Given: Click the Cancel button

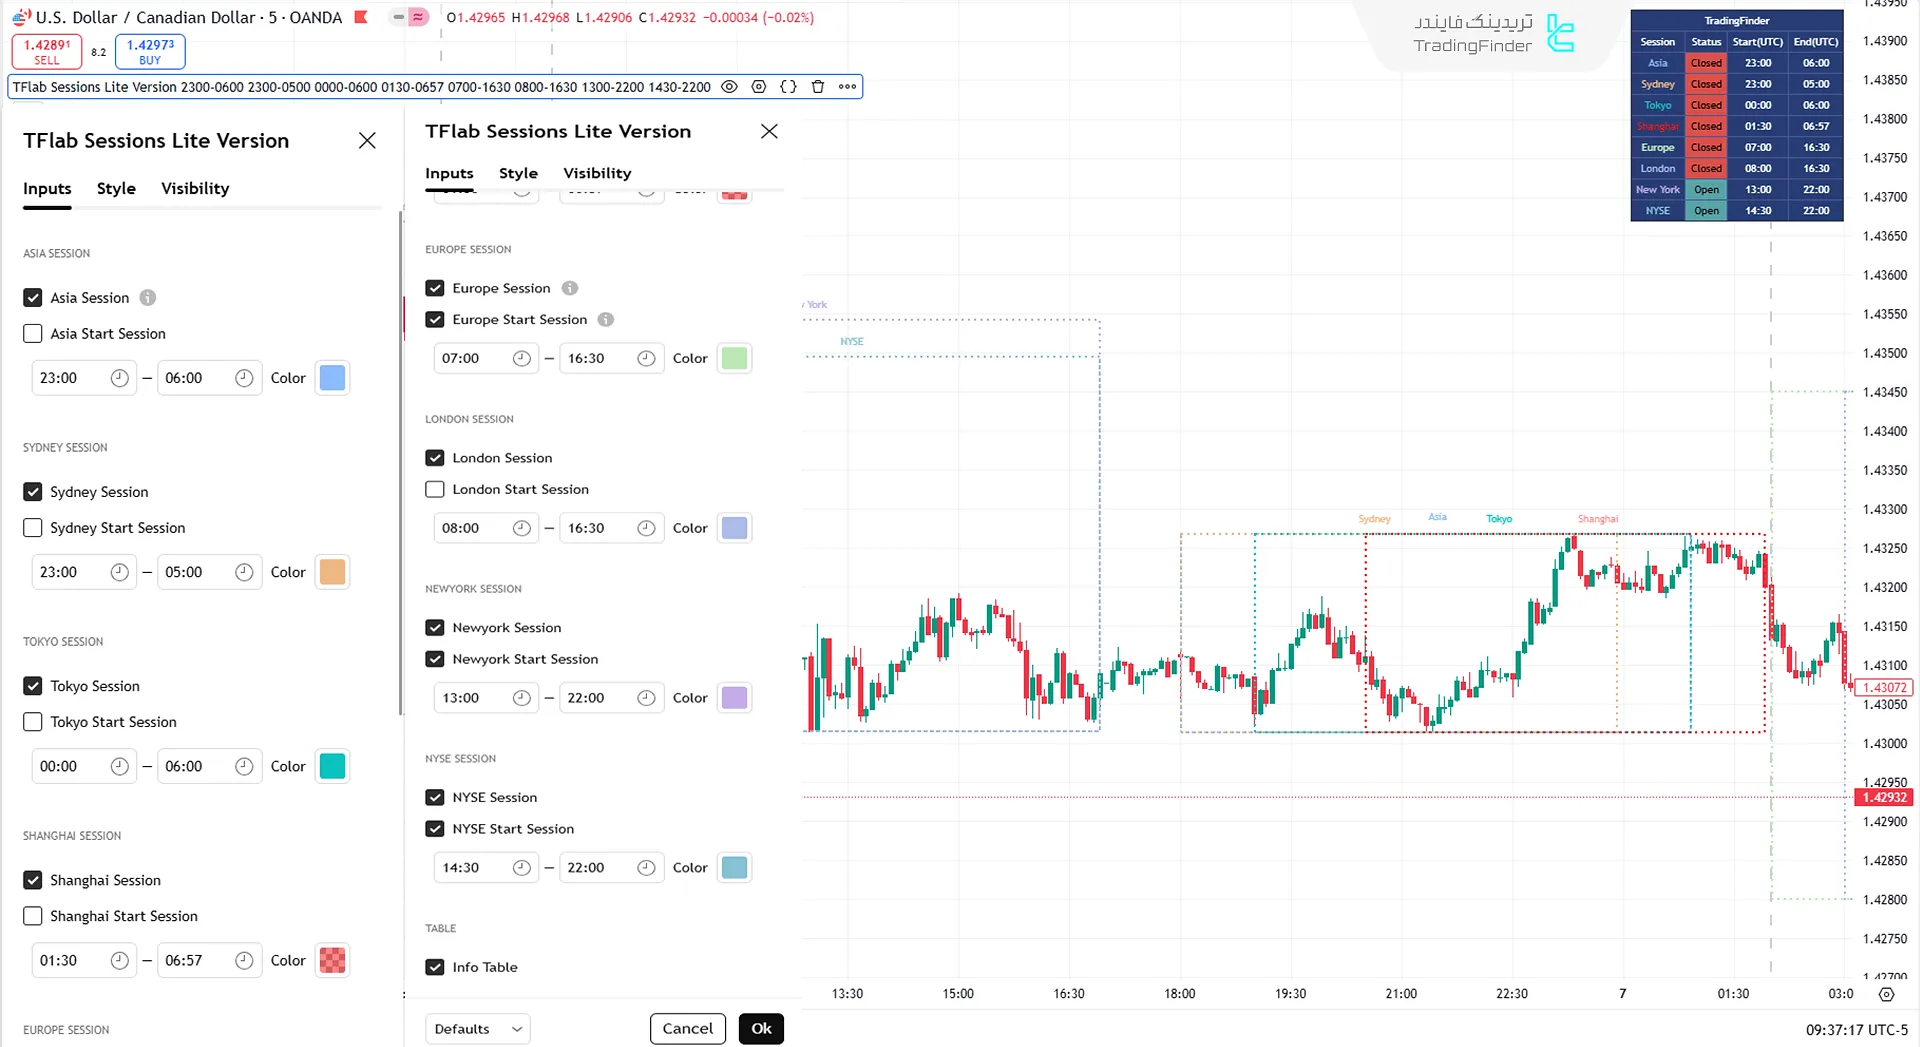Looking at the screenshot, I should tap(687, 1029).
